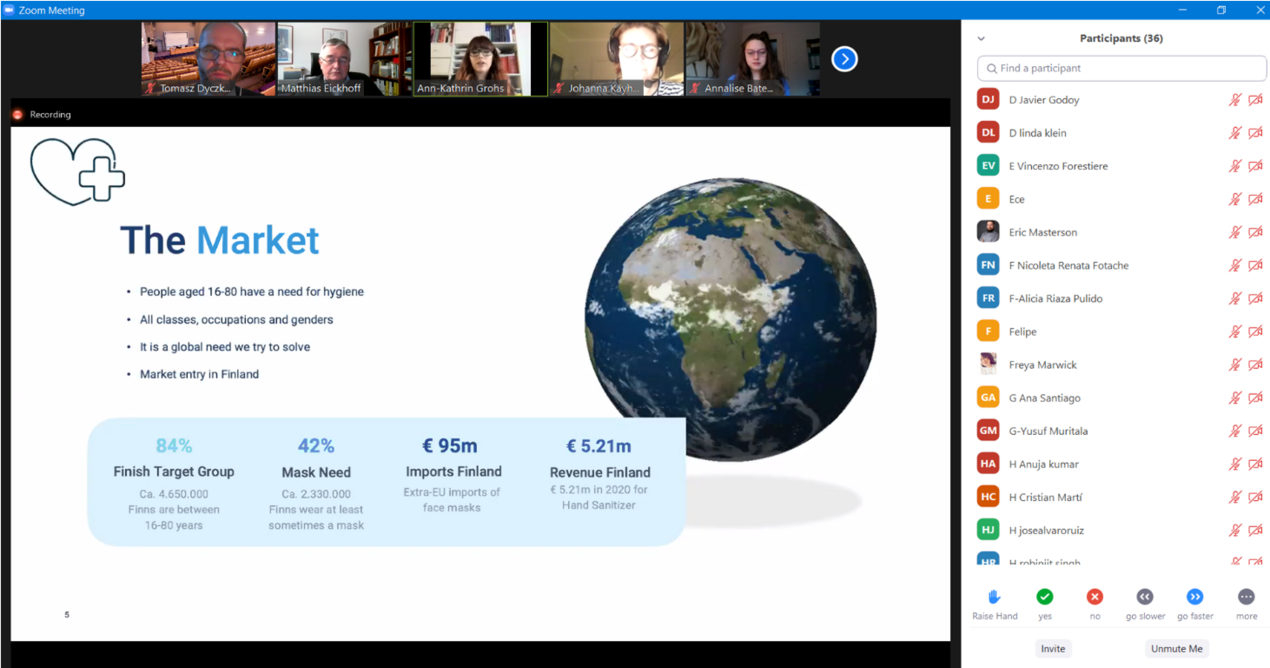Click the microphone icon for D linda klein
Viewport: 1270px width, 668px height.
tap(1235, 133)
